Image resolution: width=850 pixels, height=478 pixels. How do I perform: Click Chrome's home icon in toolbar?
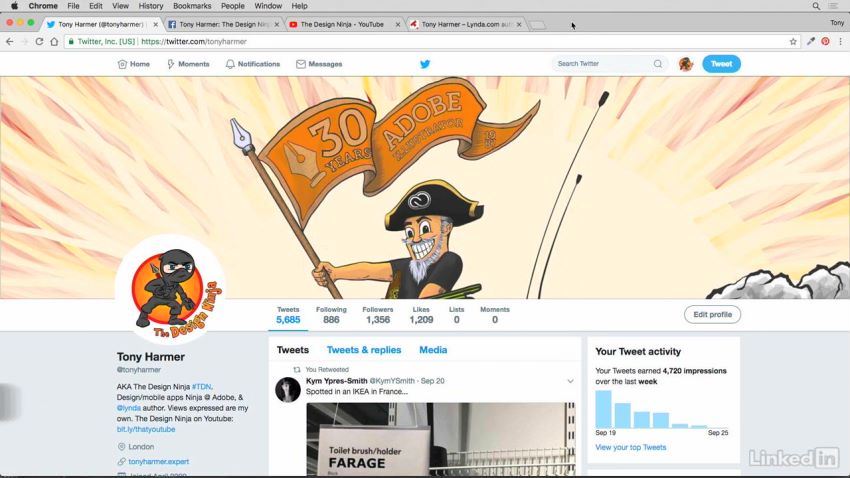pyautogui.click(x=54, y=42)
